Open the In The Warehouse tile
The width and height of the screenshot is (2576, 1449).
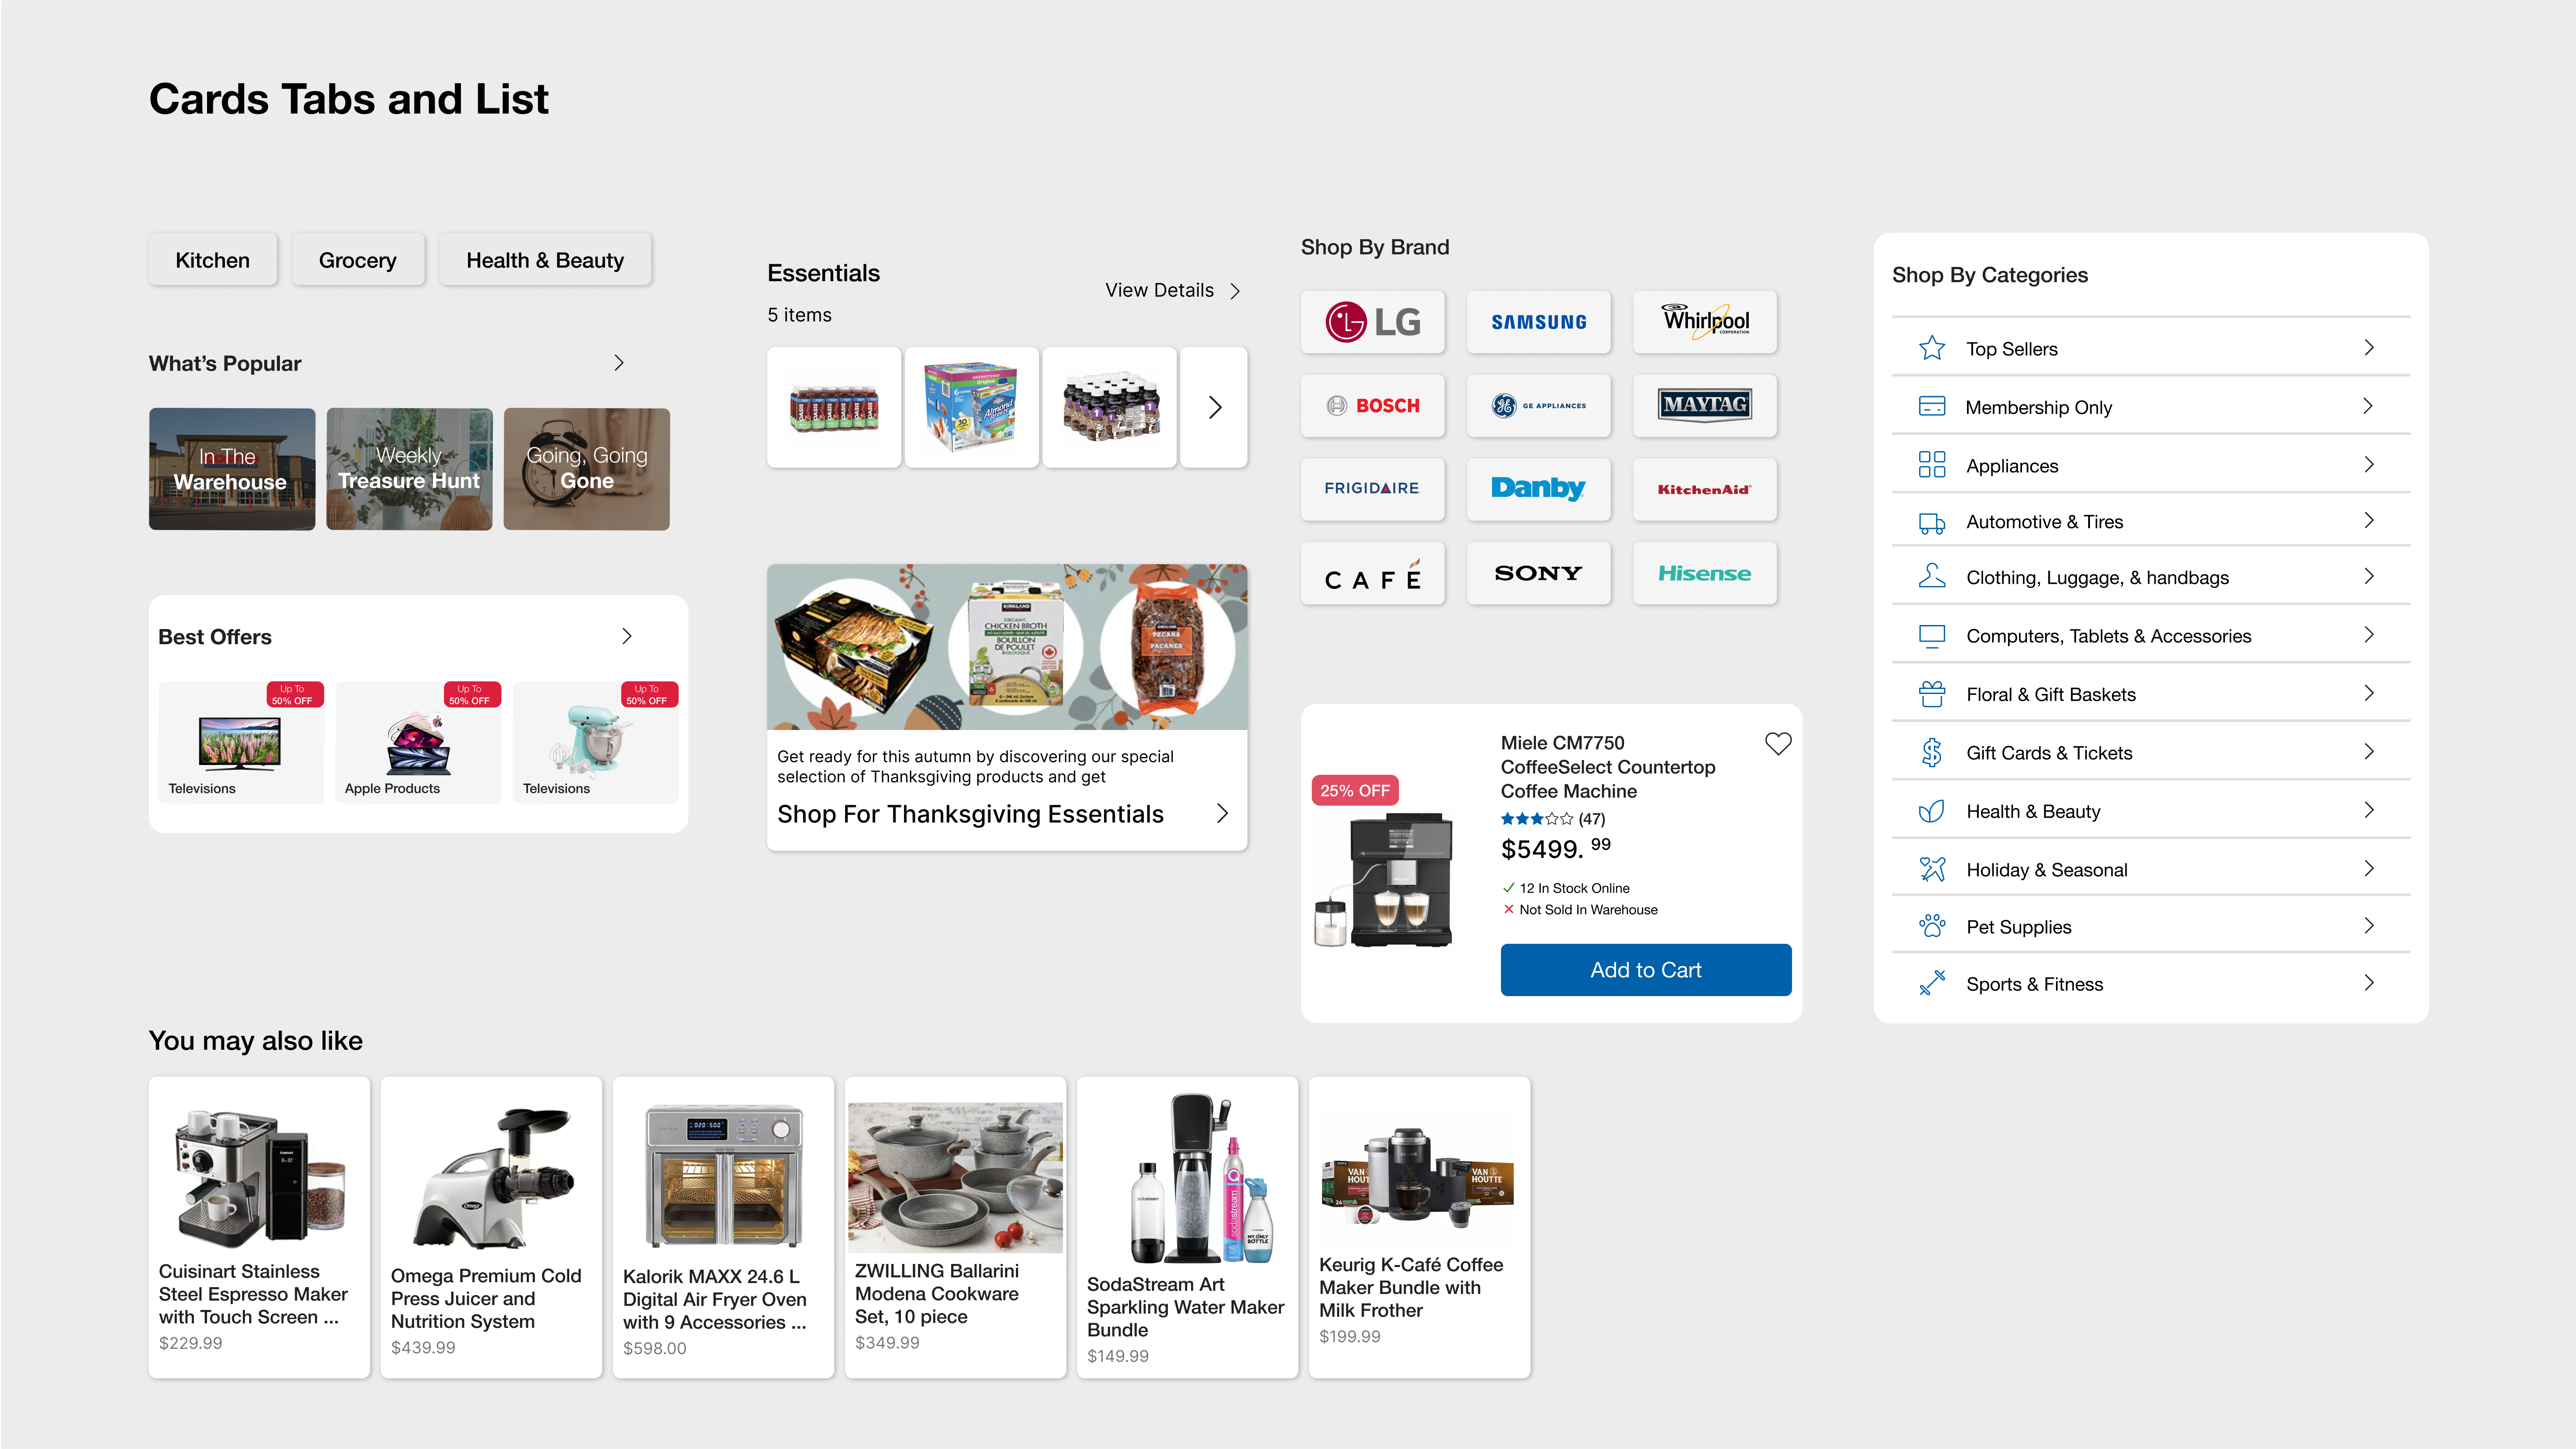(x=232, y=469)
